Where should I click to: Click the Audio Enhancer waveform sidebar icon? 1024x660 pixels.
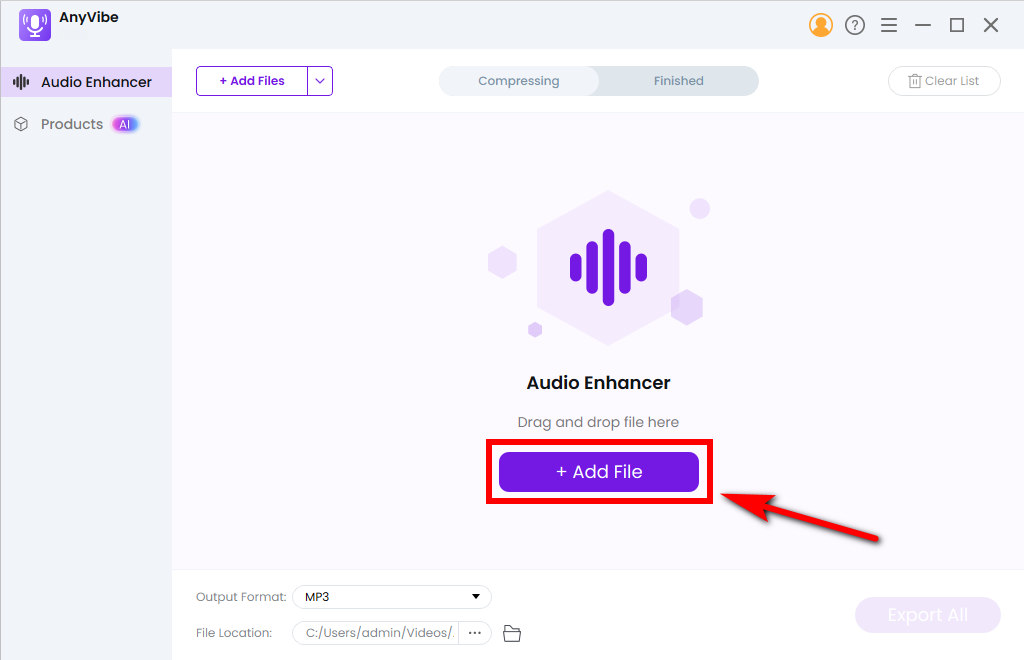21,82
